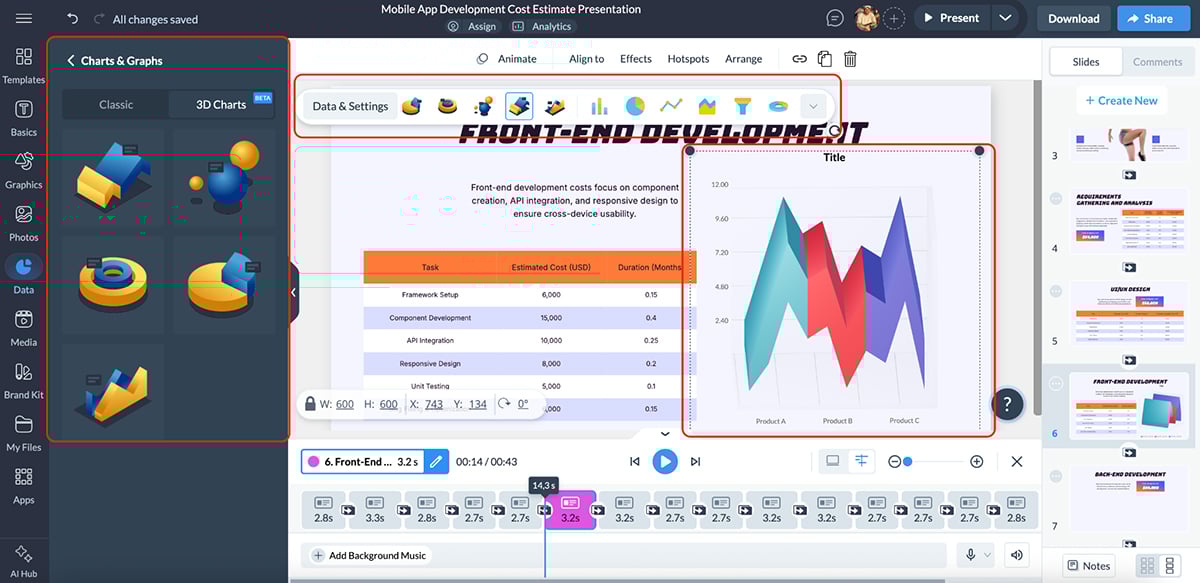1200x583 pixels.
Task: Collapse the Charts & Graphs panel
Action: (x=69, y=60)
